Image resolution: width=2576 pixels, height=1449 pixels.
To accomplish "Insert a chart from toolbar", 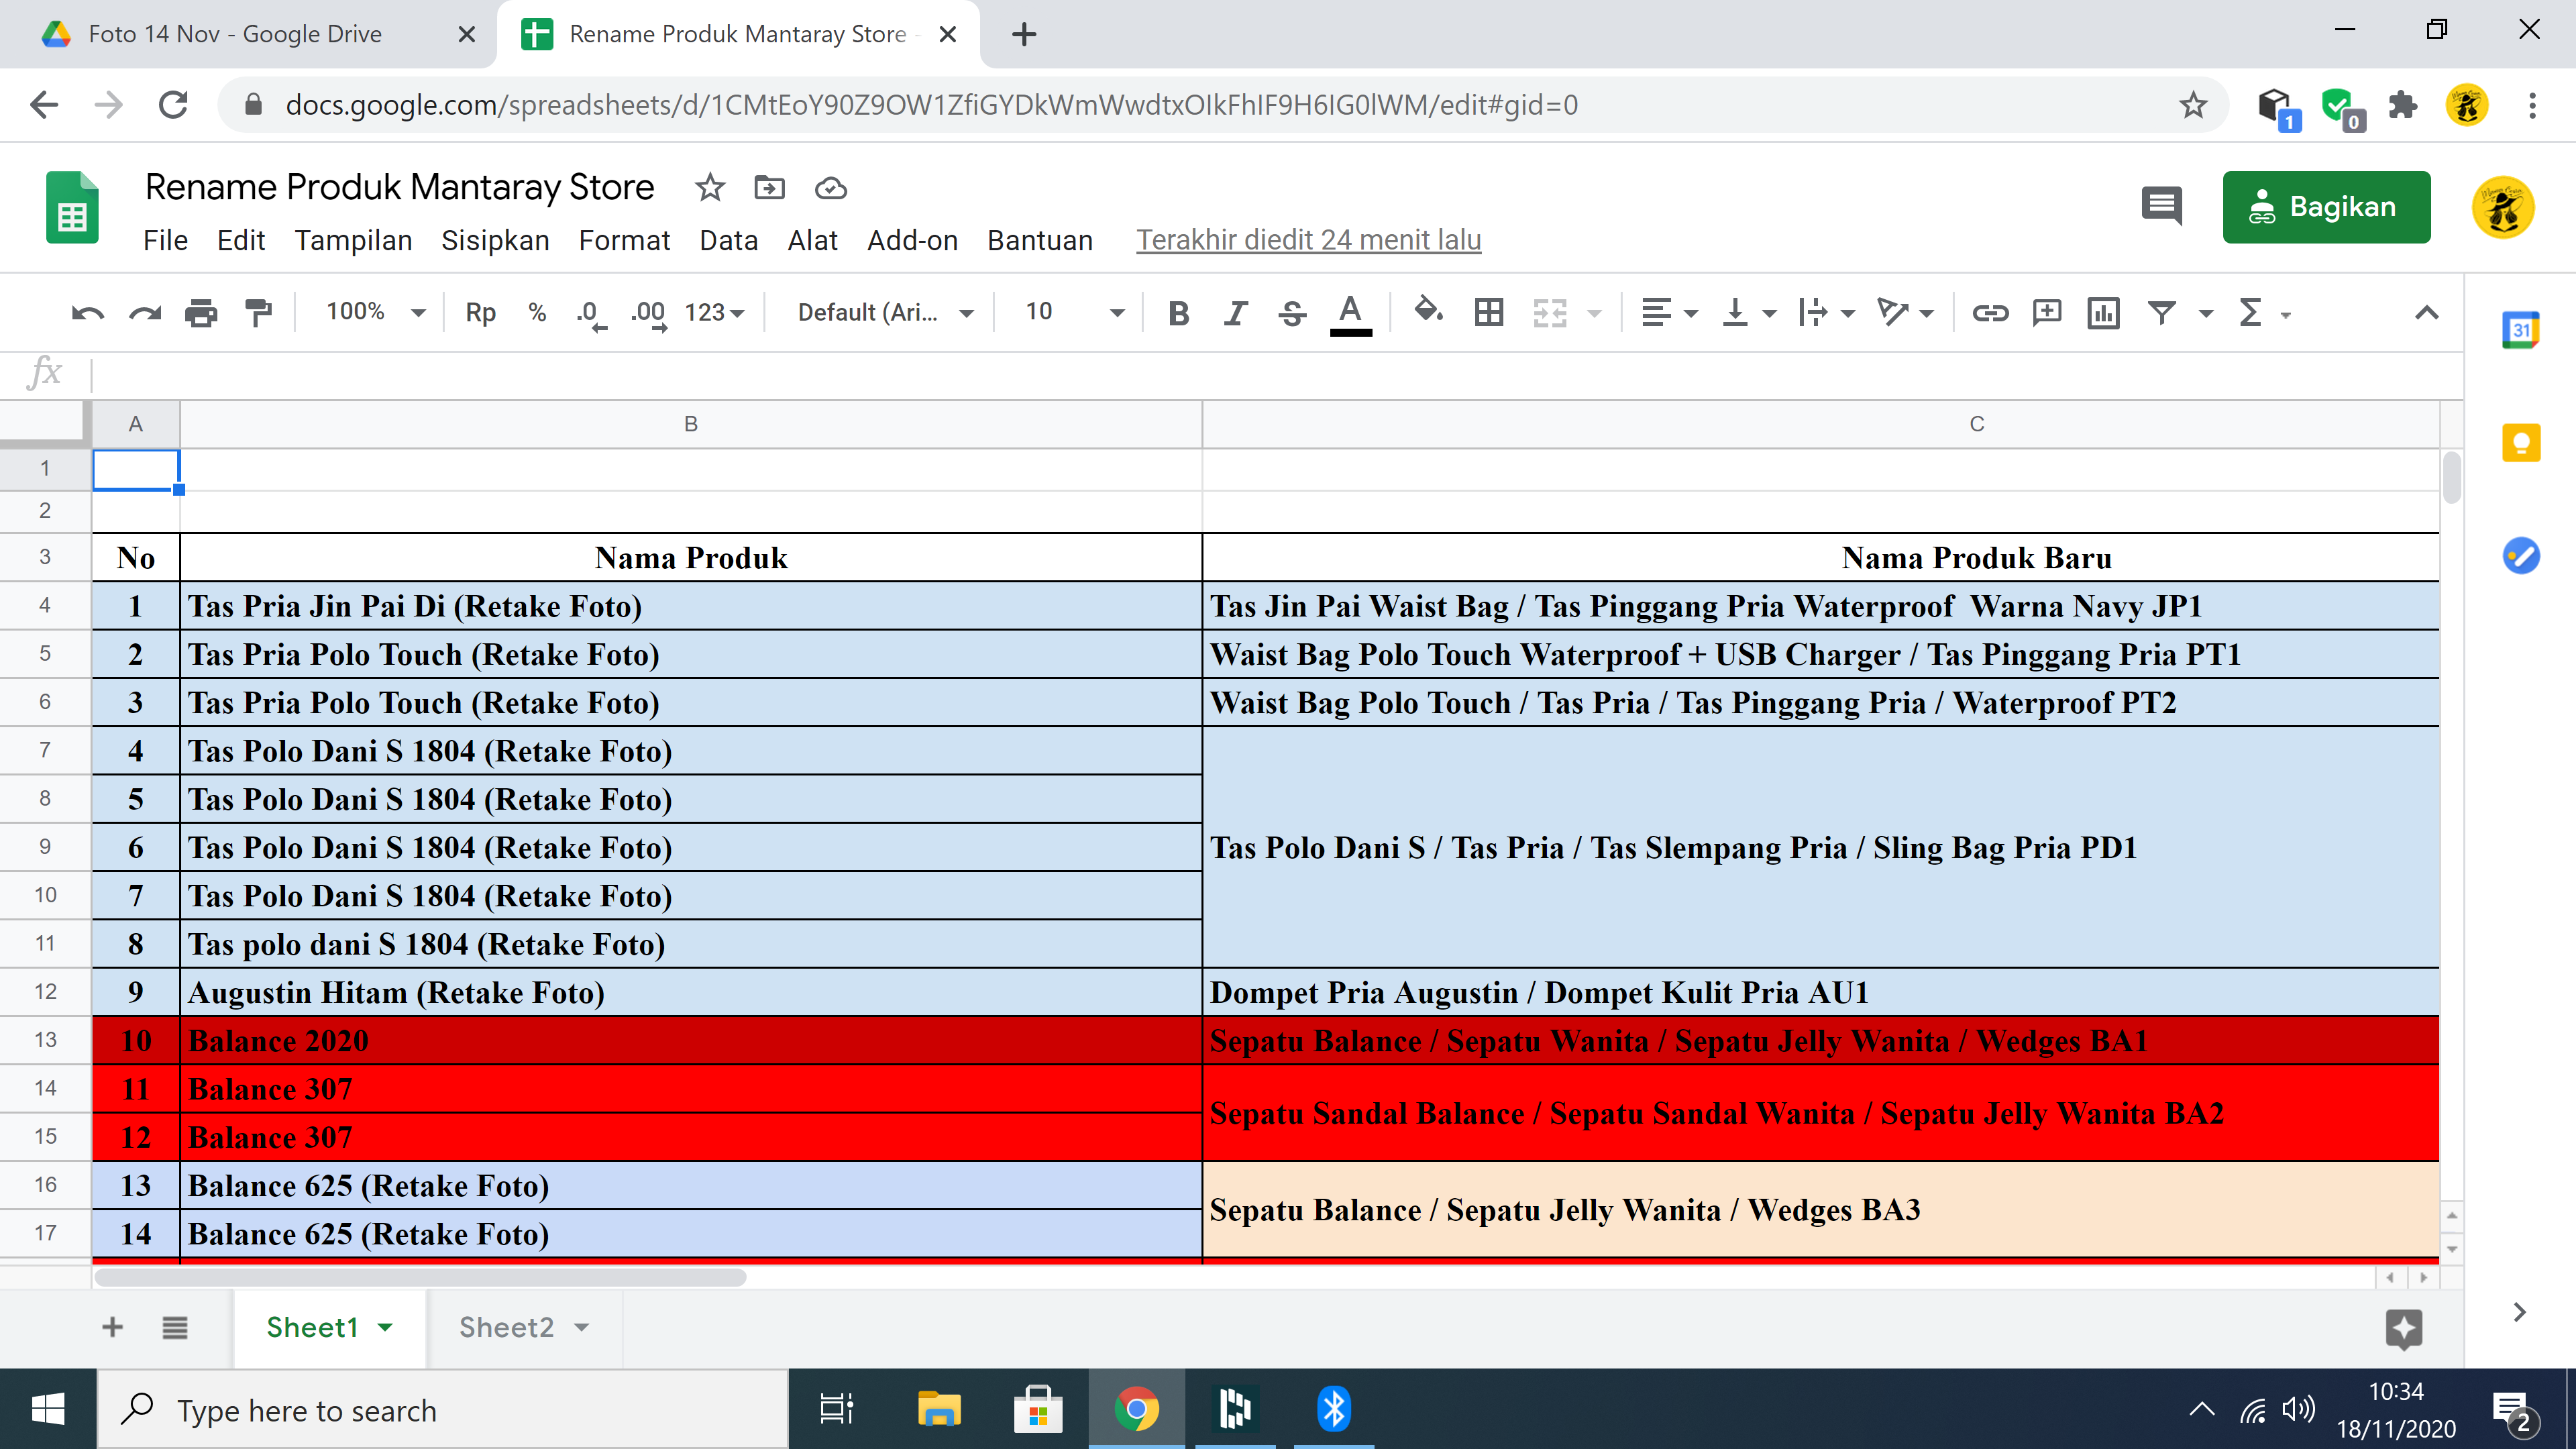I will 2103,313.
